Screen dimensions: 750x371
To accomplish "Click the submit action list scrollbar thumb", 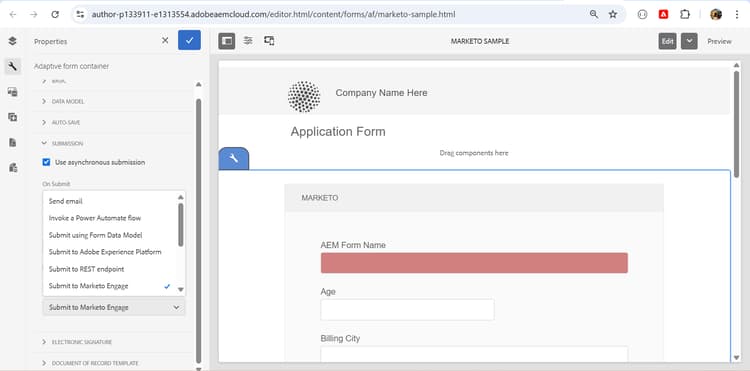I will click(181, 225).
